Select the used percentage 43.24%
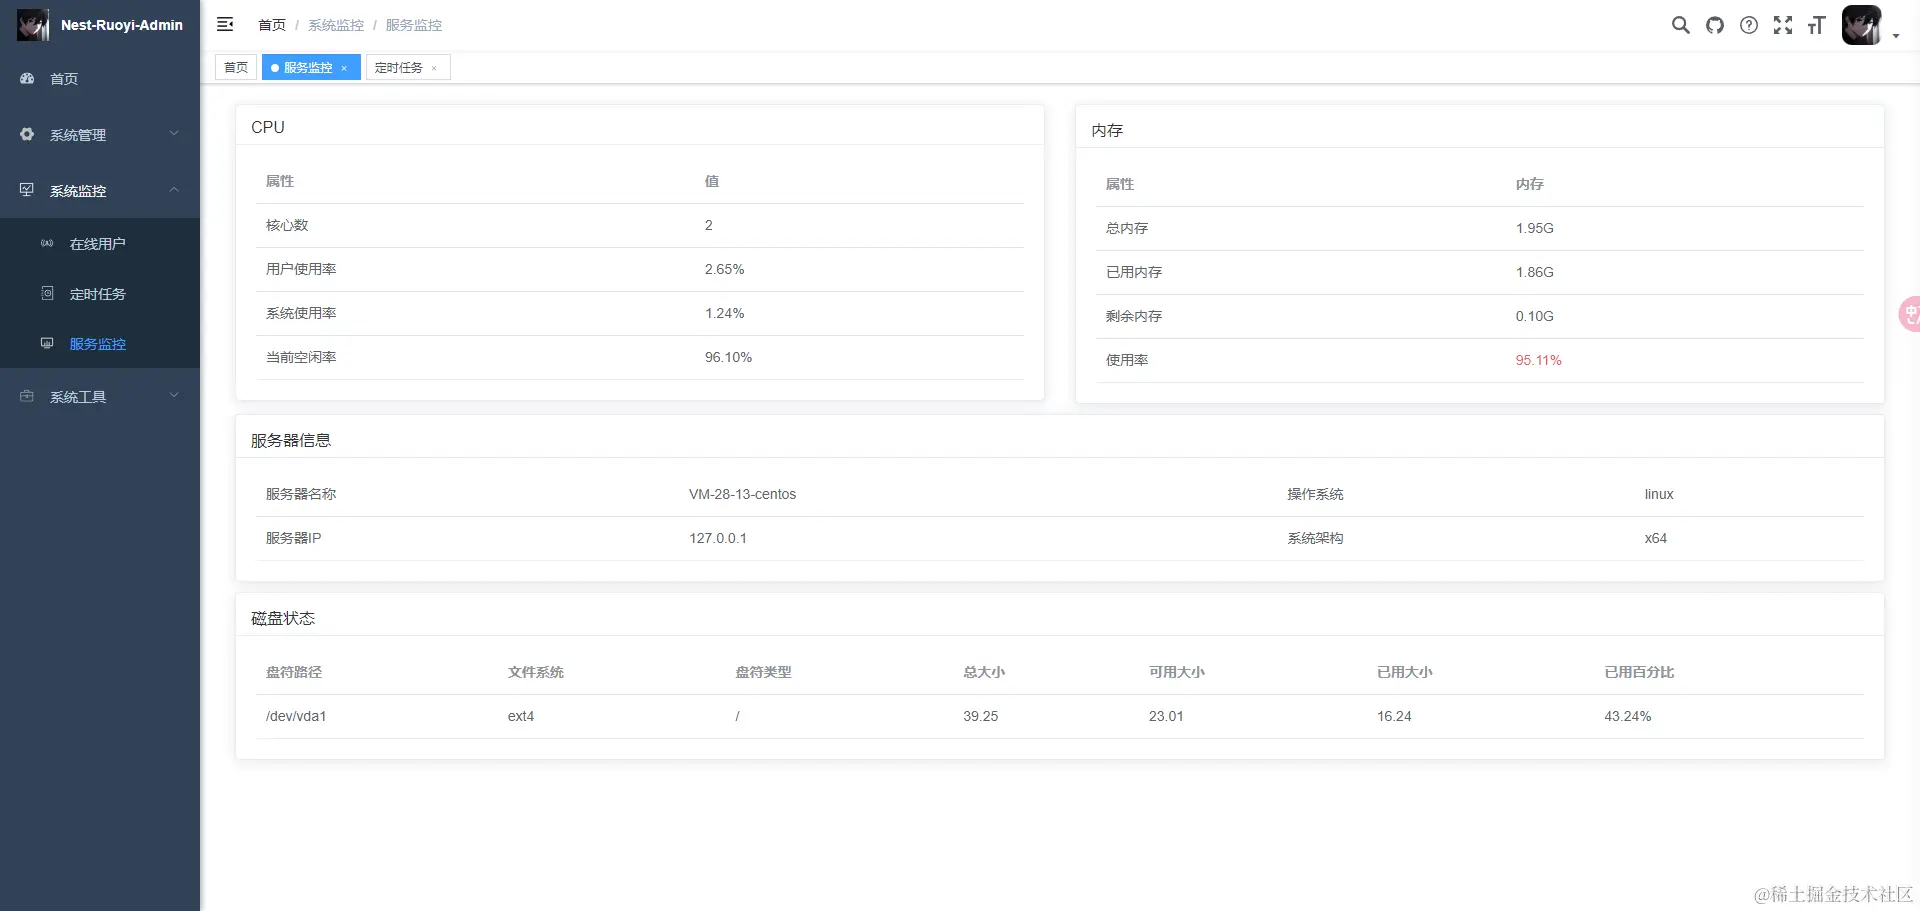The width and height of the screenshot is (1920, 911). pos(1628,716)
